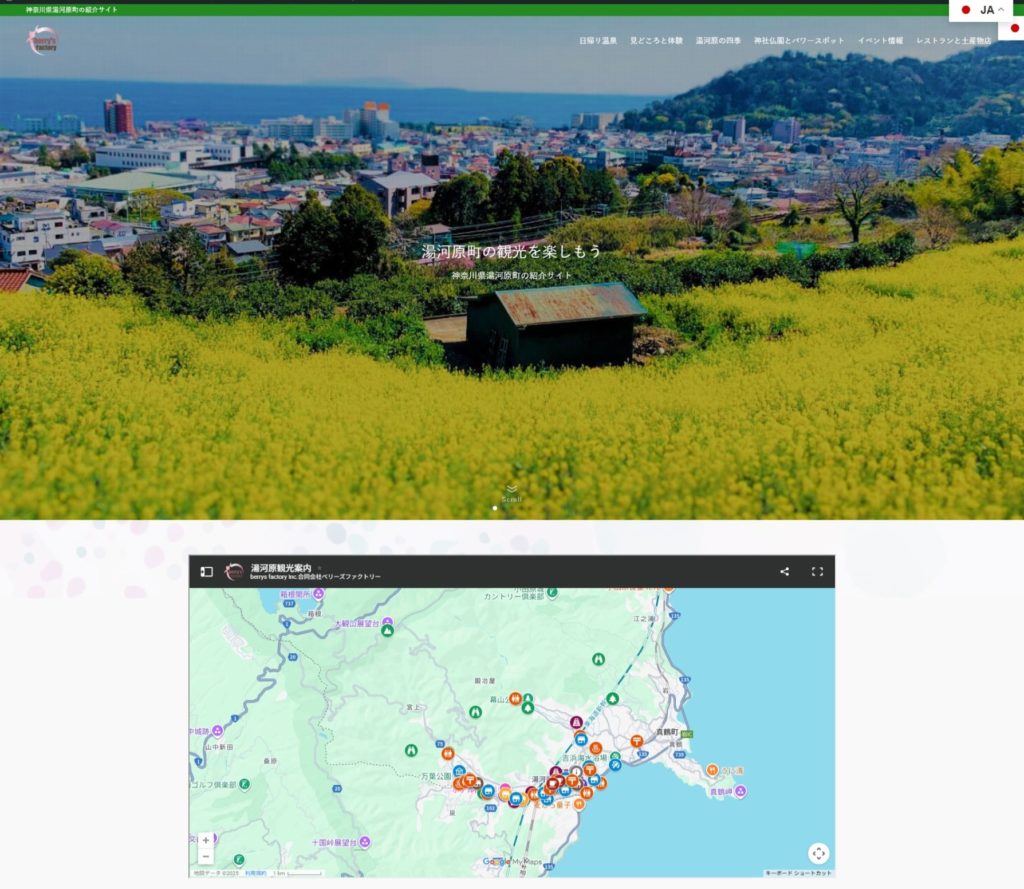The width and height of the screenshot is (1024, 889).
Task: Click the 大観山展望台 green mountain marker
Action: (x=388, y=630)
